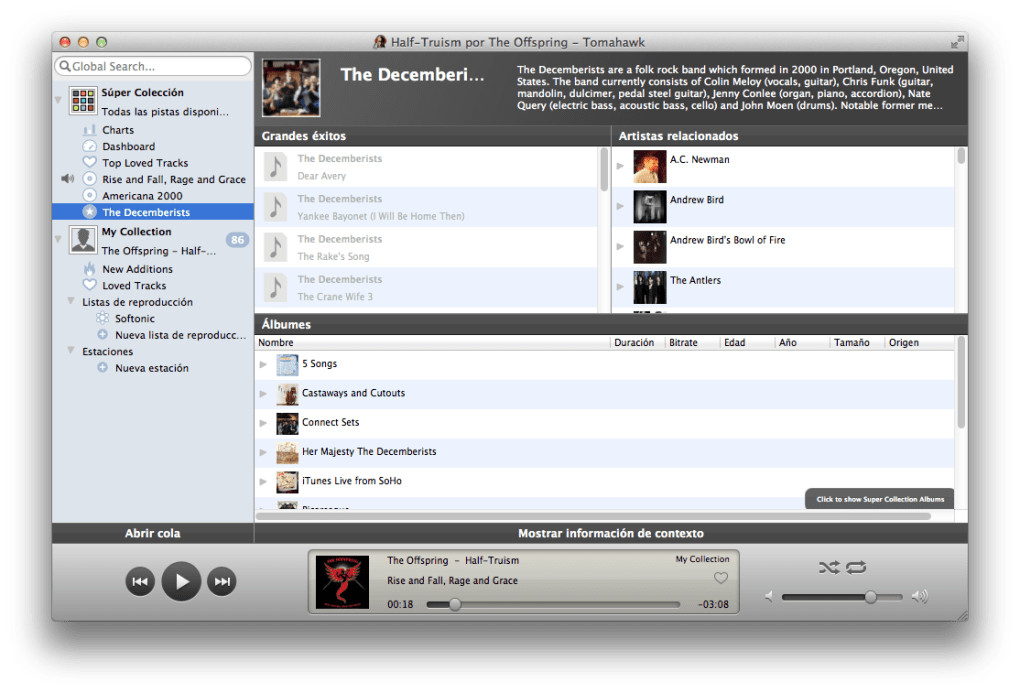Select the track The Crane Wife 3

tap(426, 288)
